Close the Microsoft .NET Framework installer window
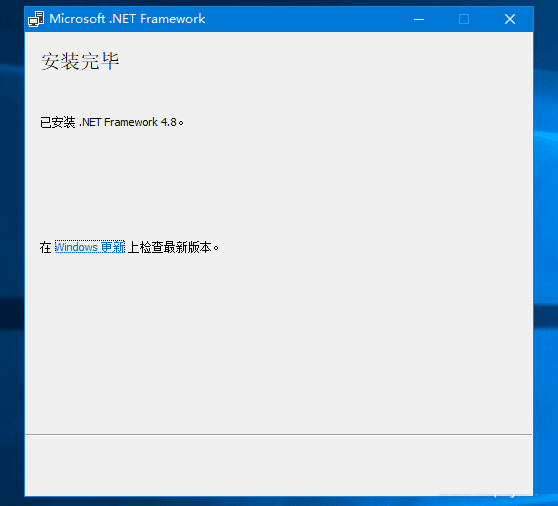558x506 pixels. tap(510, 19)
